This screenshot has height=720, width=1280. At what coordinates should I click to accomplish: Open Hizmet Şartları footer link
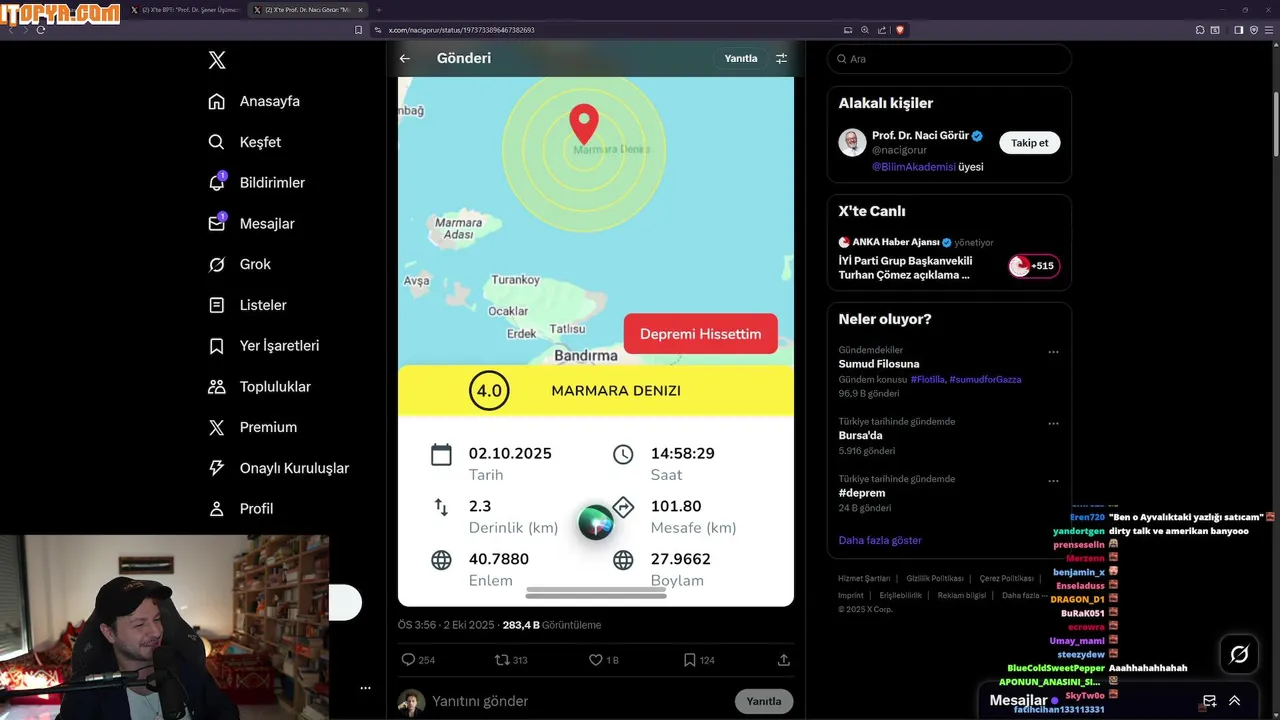pyautogui.click(x=864, y=579)
